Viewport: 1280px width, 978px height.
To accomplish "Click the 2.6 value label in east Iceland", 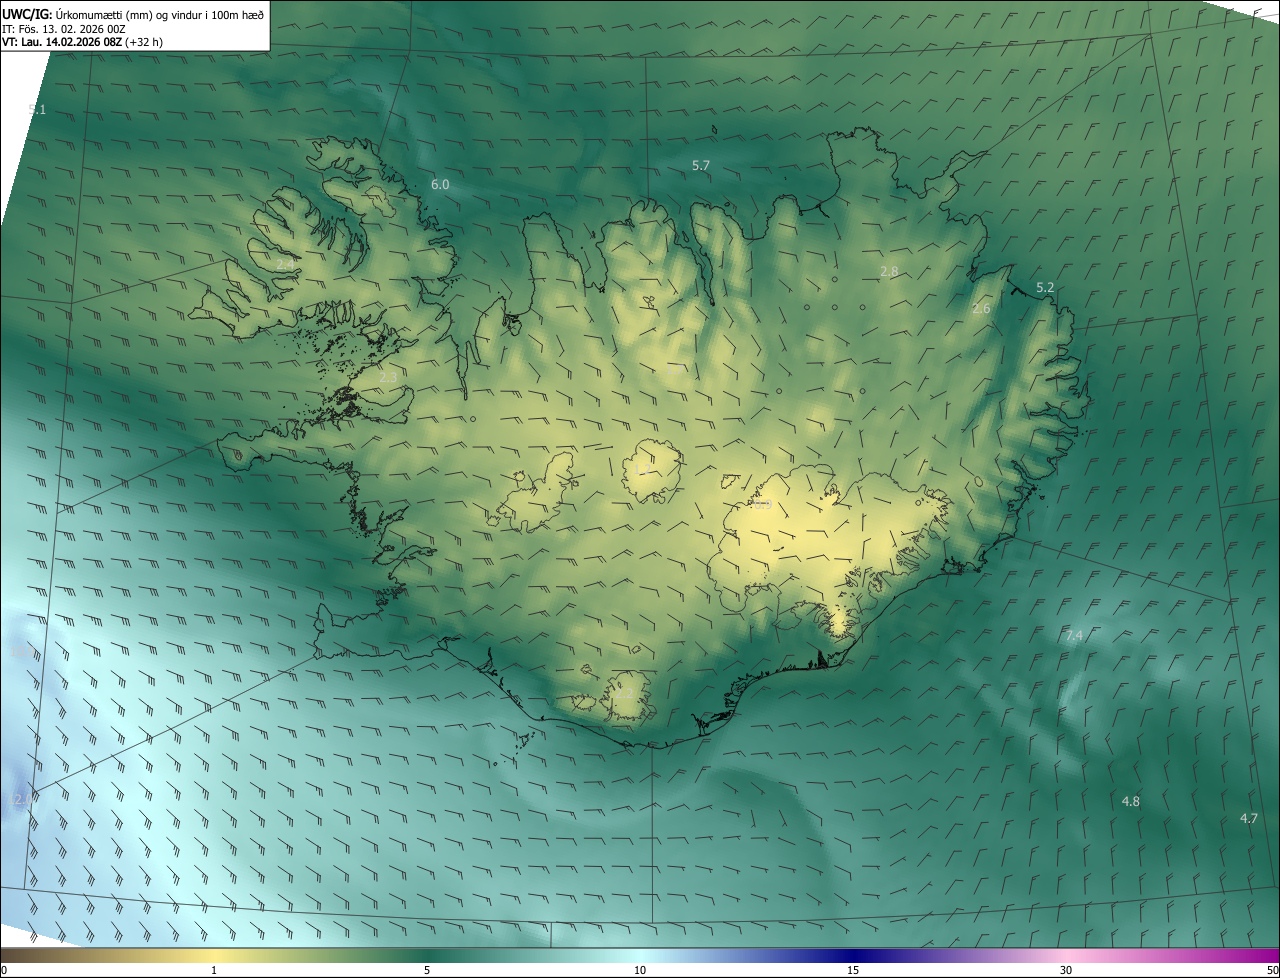I will 981,309.
